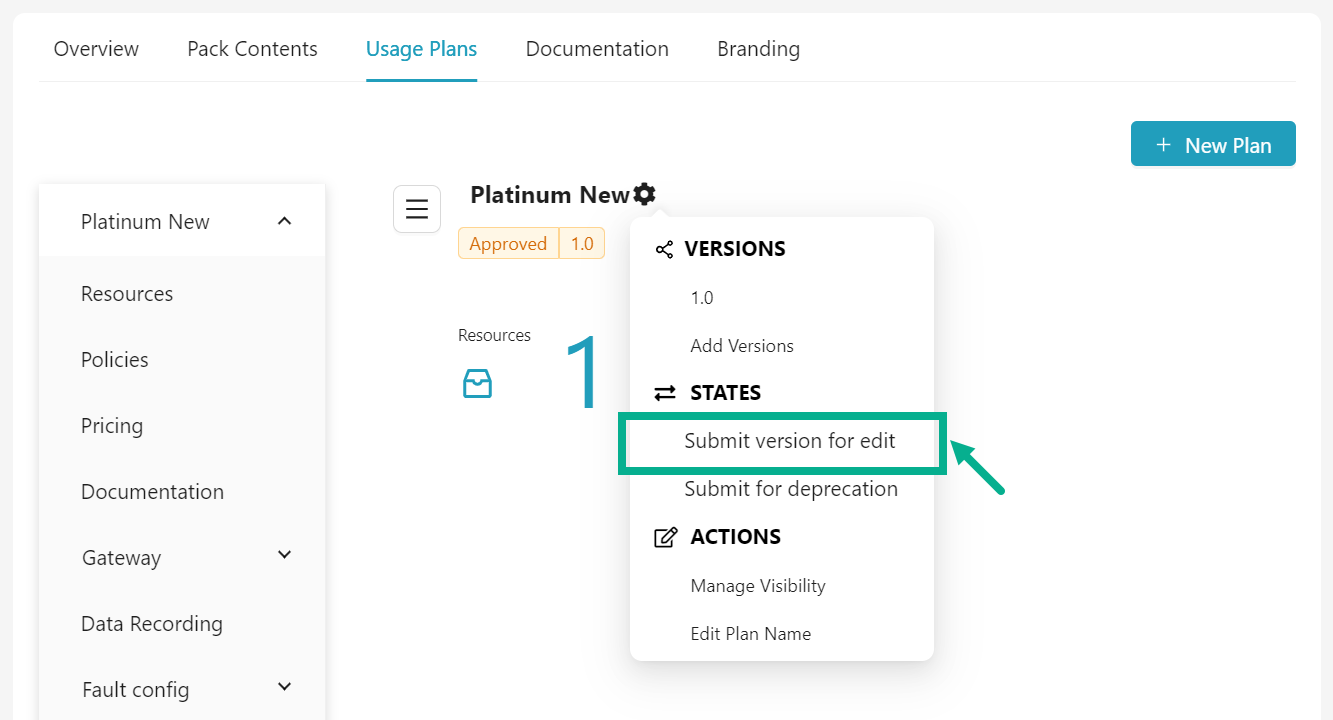Expand the Fault config section
This screenshot has height=720, width=1333.
[x=284, y=687]
